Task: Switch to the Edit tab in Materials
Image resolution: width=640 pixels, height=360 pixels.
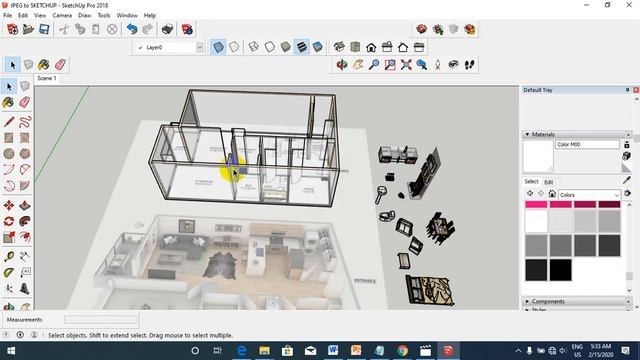Action: pos(549,182)
